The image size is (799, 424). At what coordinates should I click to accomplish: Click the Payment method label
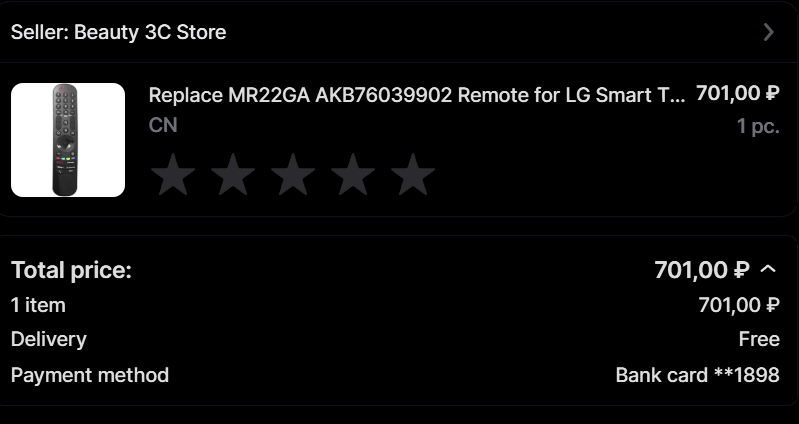coord(90,375)
